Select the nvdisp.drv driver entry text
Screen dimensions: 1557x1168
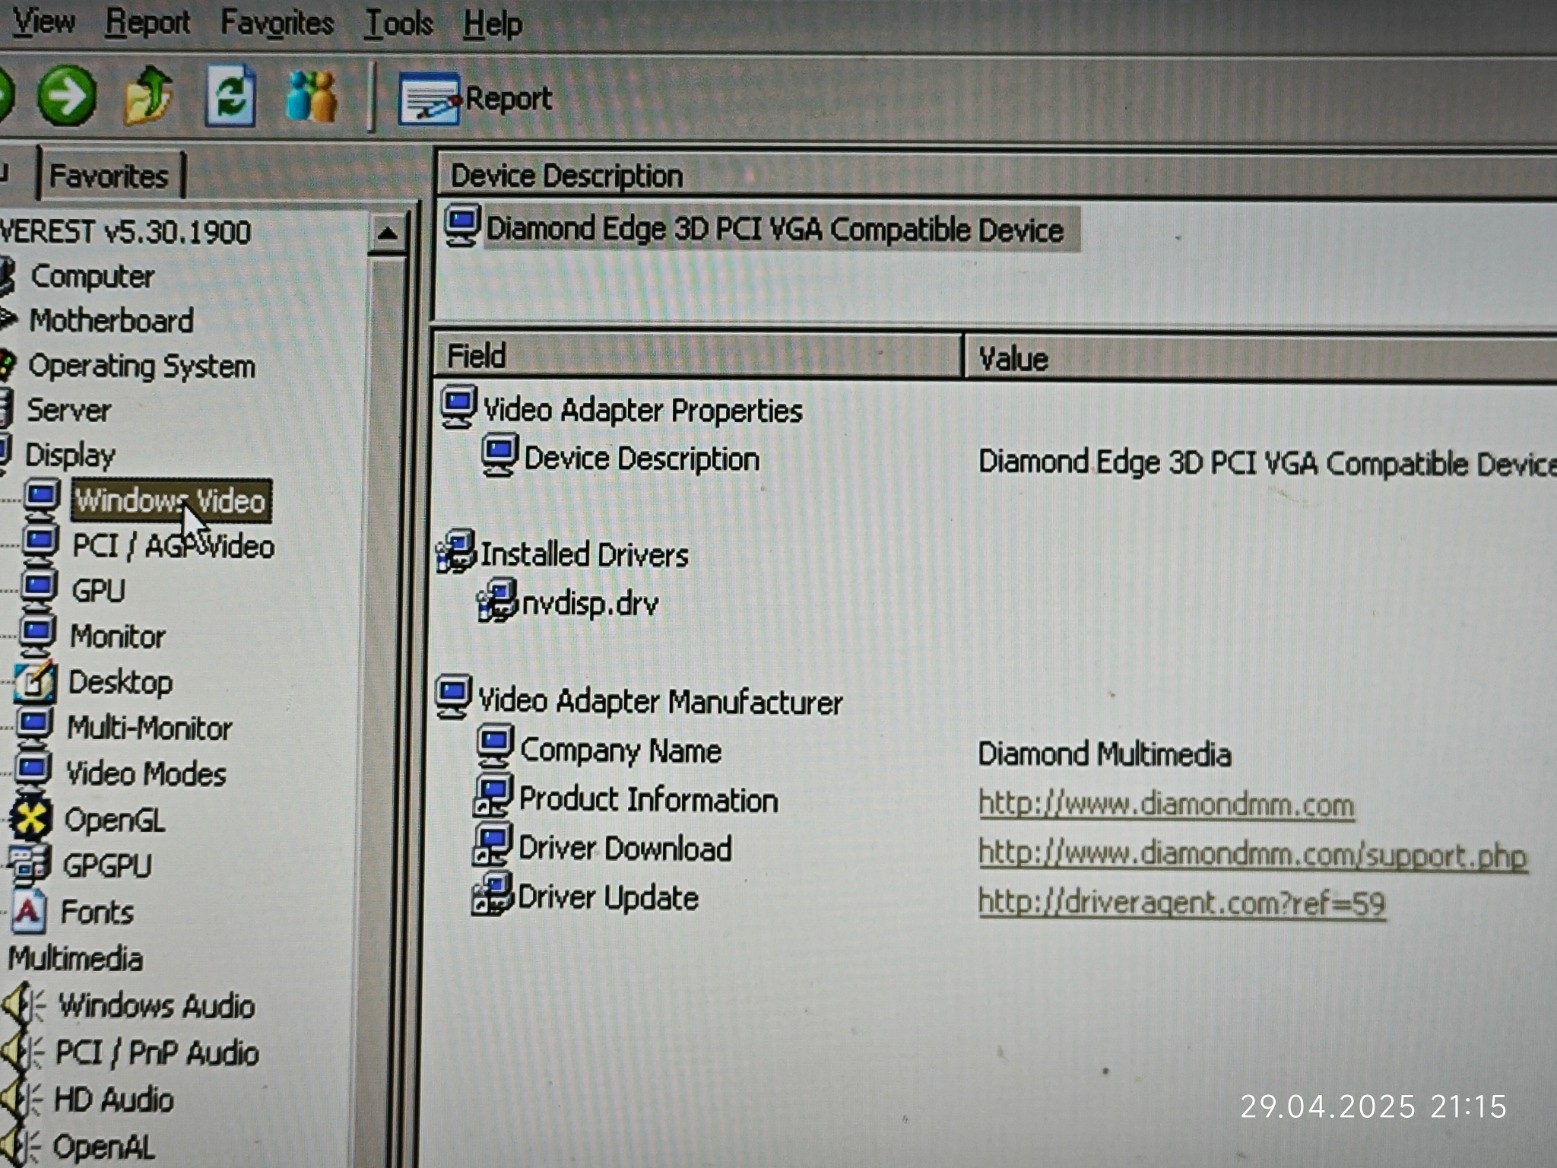[590, 604]
